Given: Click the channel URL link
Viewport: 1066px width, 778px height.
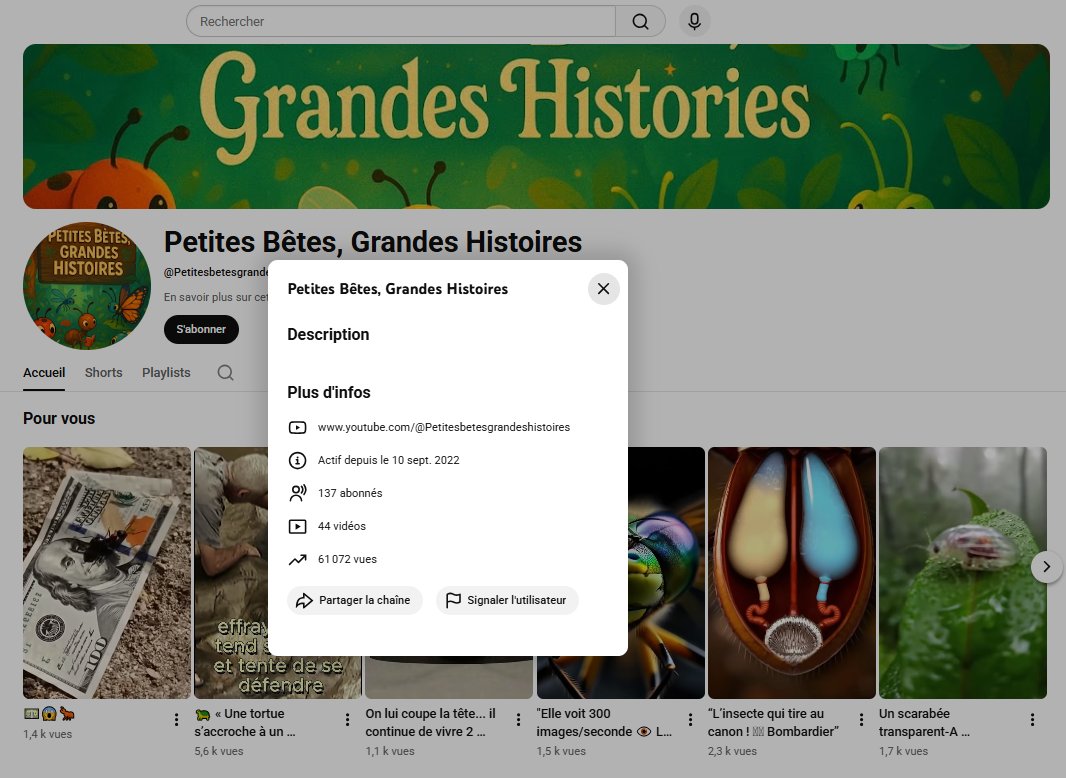Looking at the screenshot, I should click(444, 427).
